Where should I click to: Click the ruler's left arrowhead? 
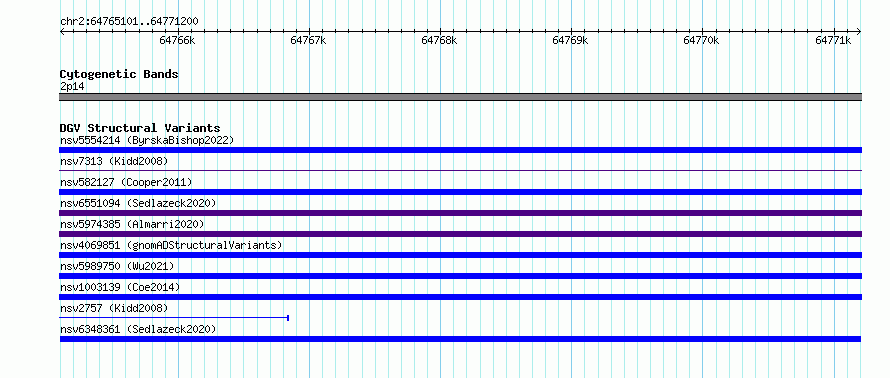point(62,32)
